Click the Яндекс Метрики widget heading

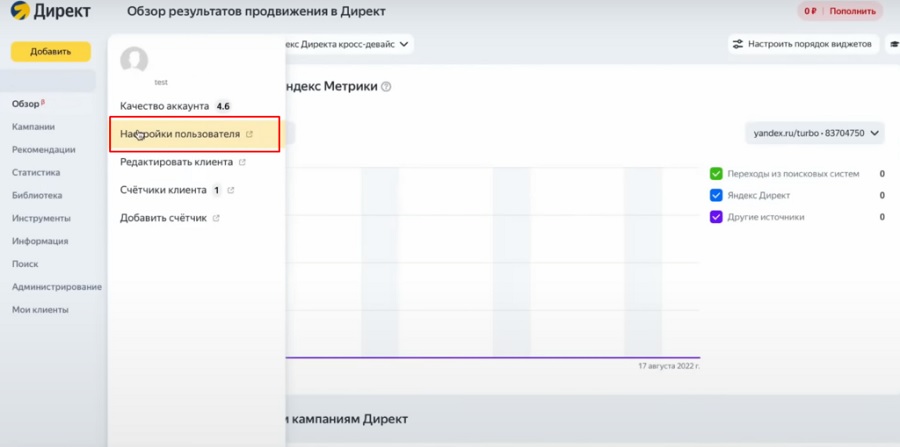click(x=332, y=87)
